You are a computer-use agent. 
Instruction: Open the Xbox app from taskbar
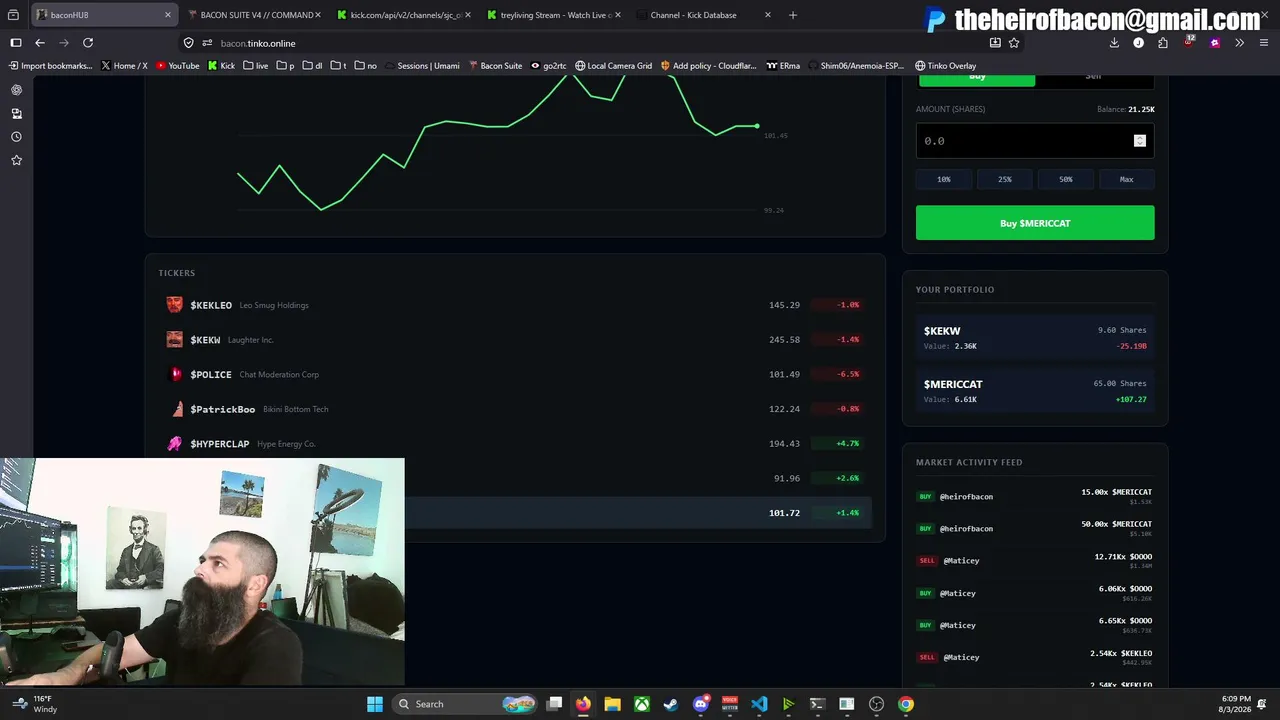coord(642,704)
